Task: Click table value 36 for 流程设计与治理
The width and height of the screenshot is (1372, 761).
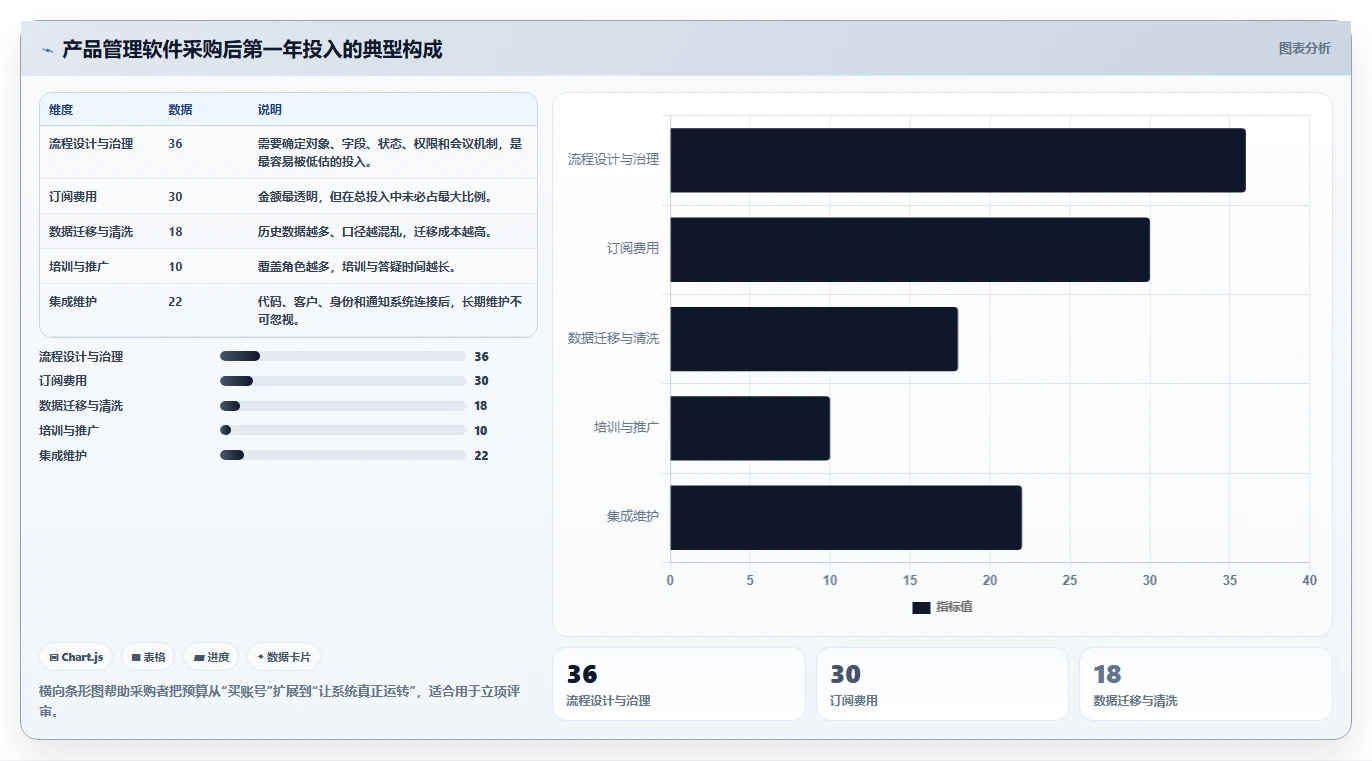Action: tap(175, 144)
